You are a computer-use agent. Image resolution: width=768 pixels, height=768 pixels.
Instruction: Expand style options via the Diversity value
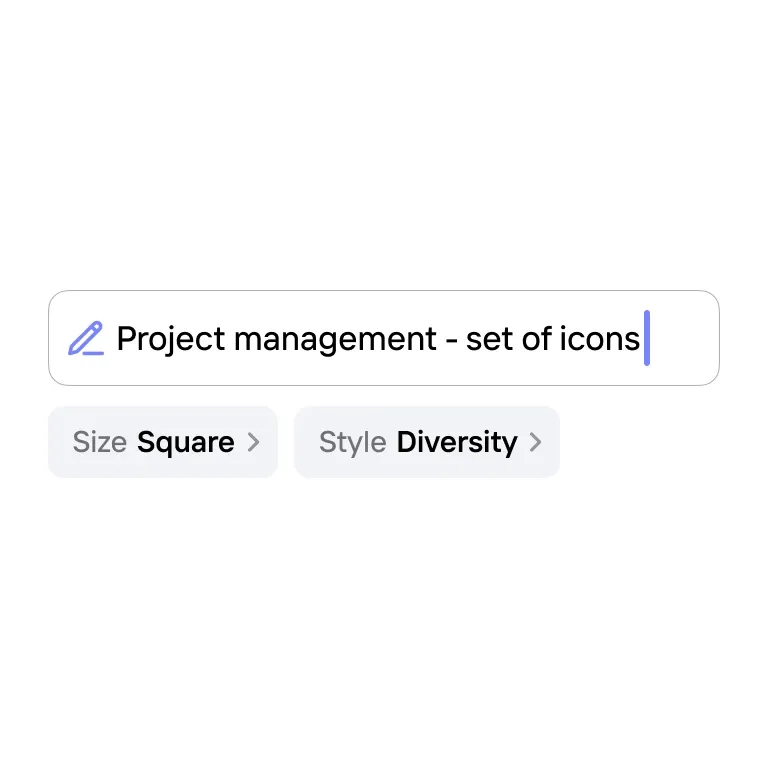coord(457,443)
